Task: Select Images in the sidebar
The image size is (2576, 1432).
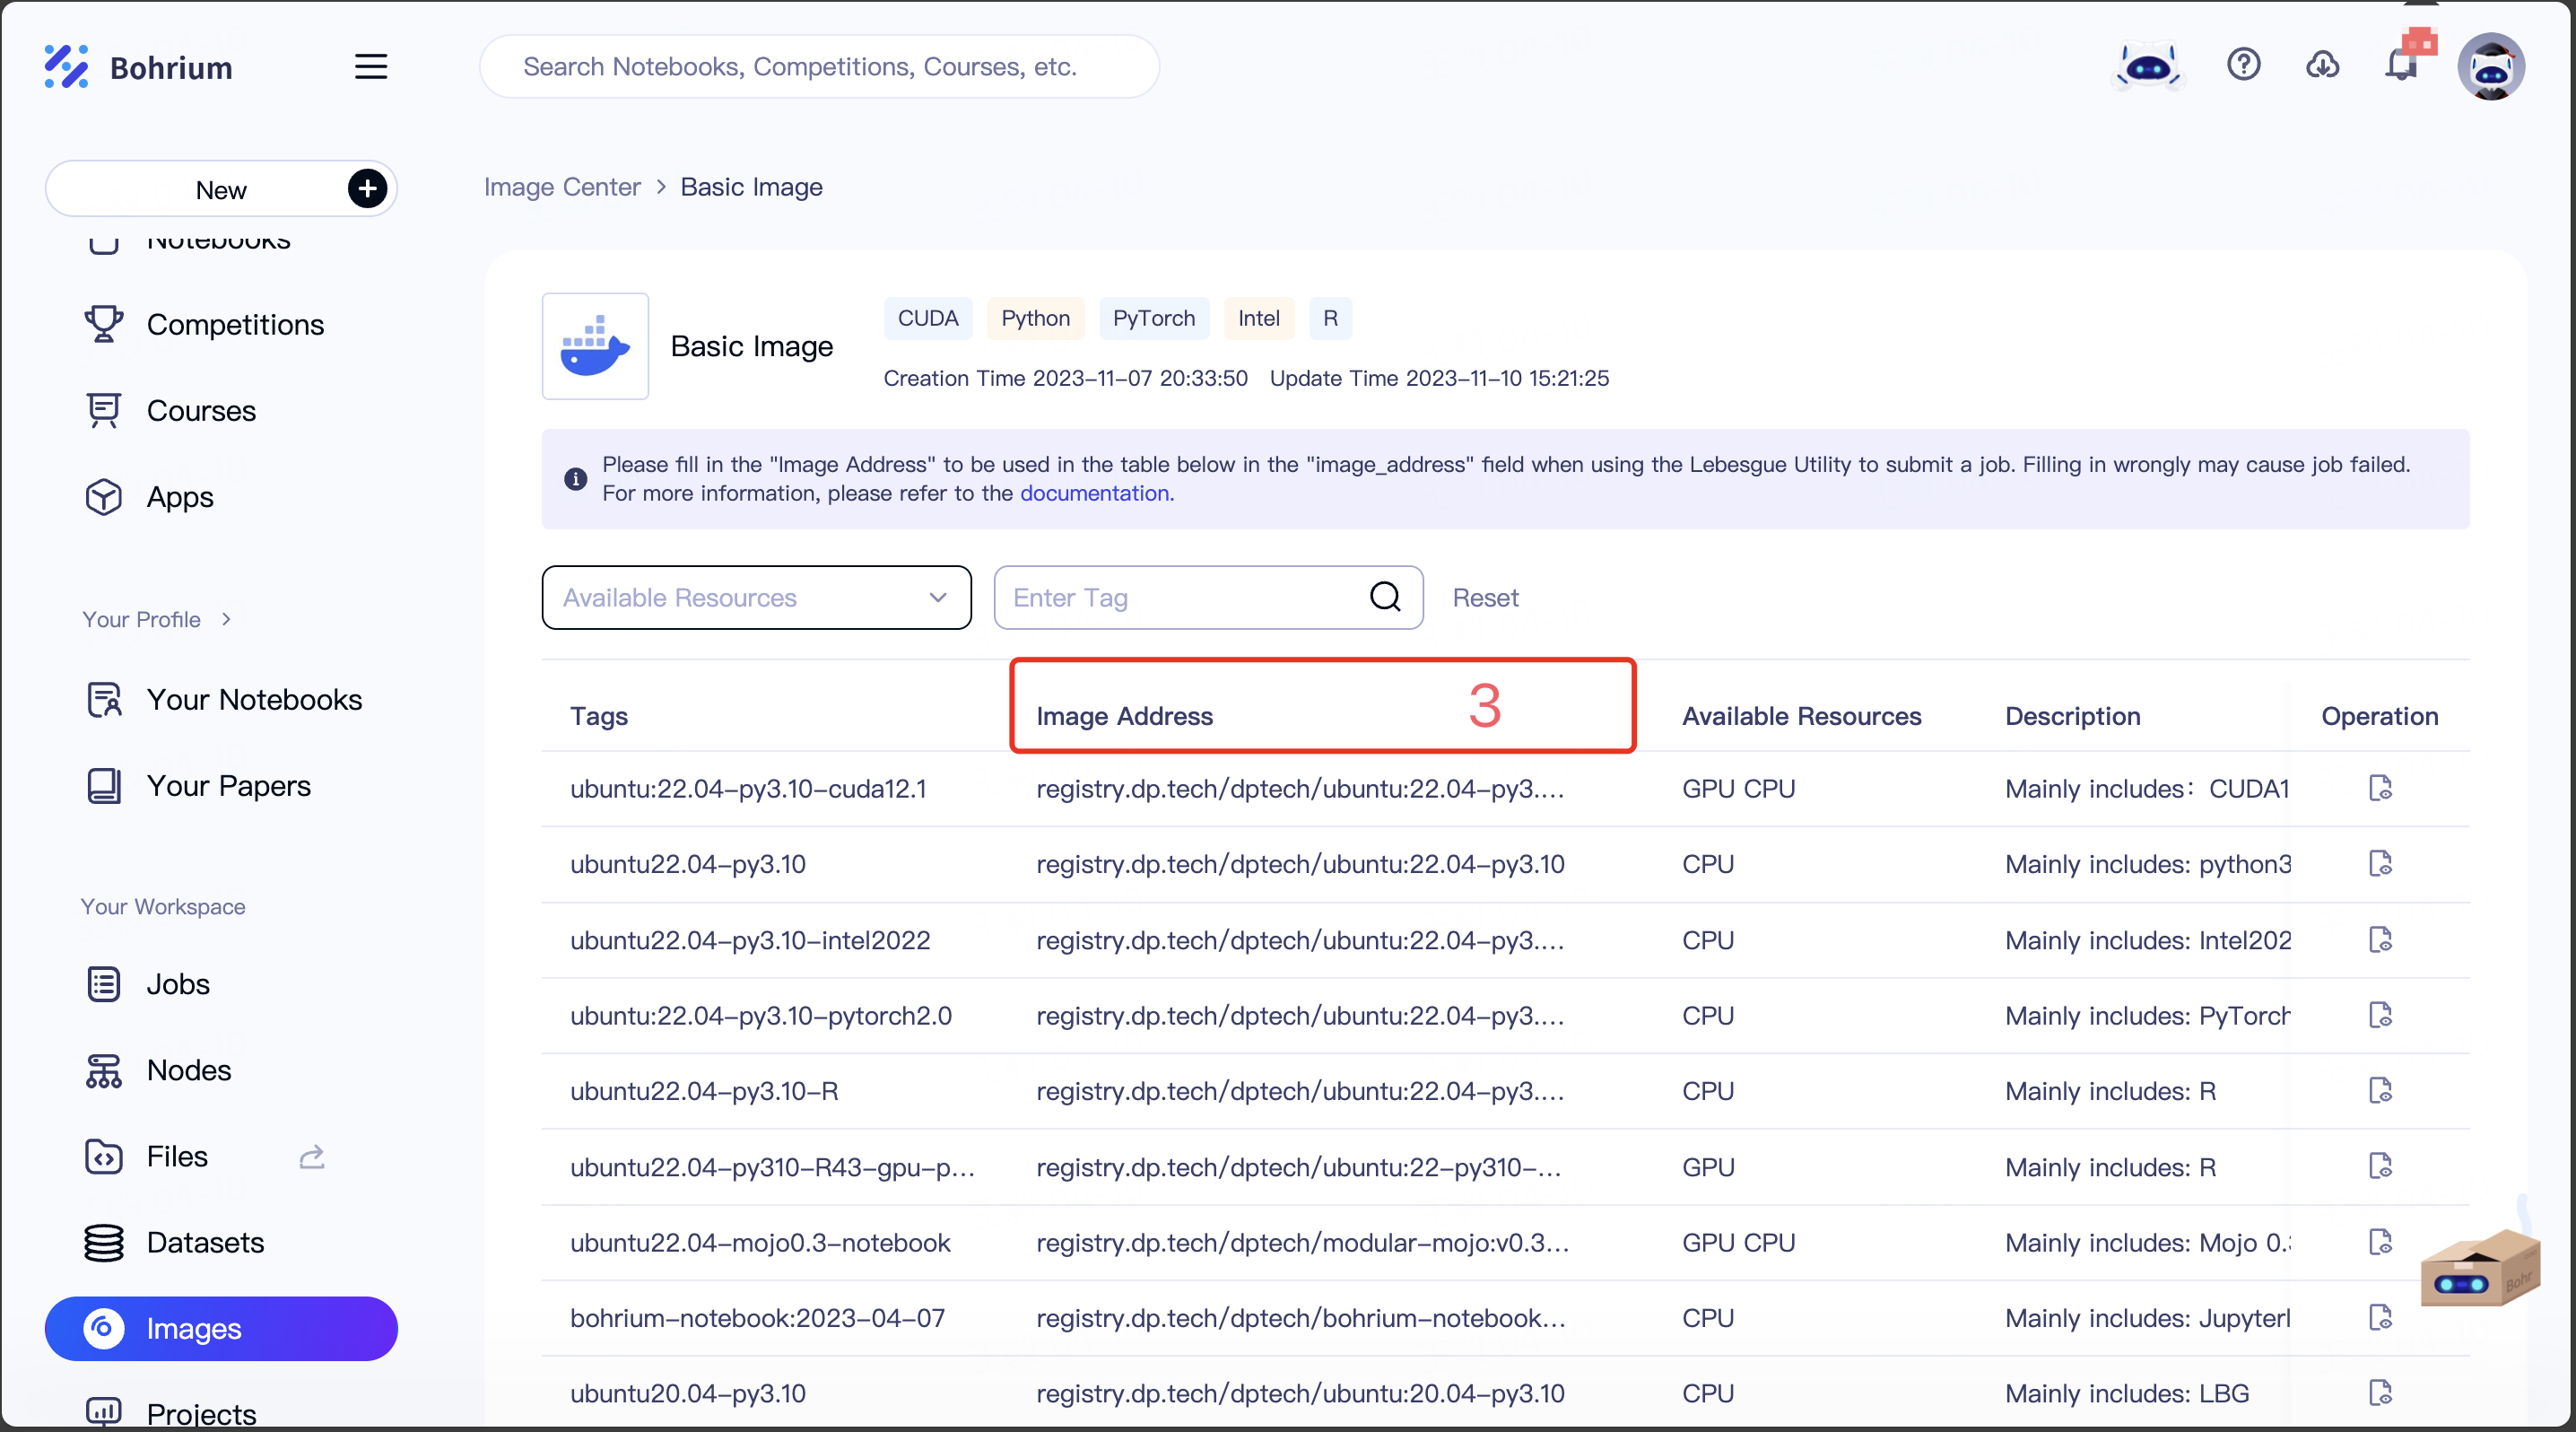Action: click(221, 1328)
